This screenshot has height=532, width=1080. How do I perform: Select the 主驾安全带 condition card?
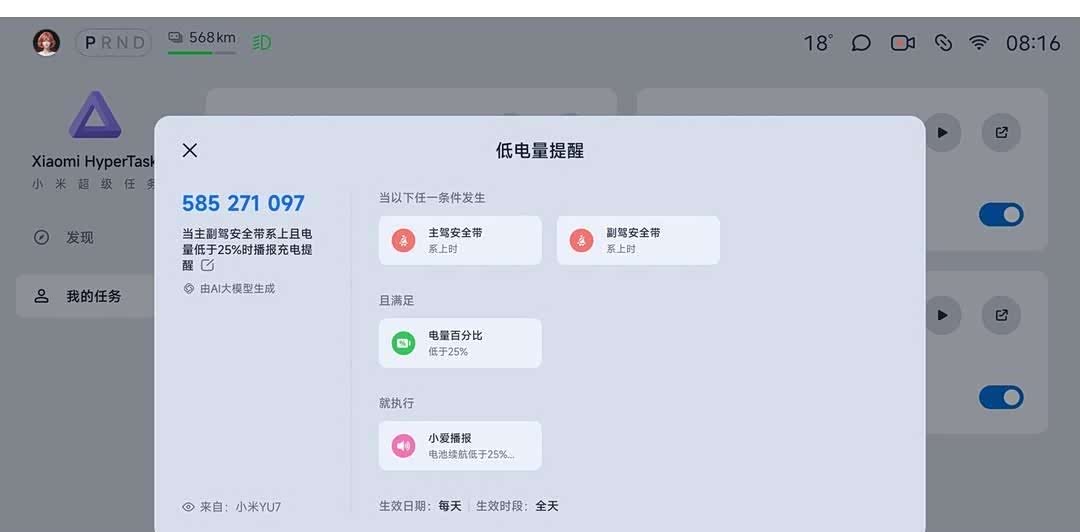460,240
